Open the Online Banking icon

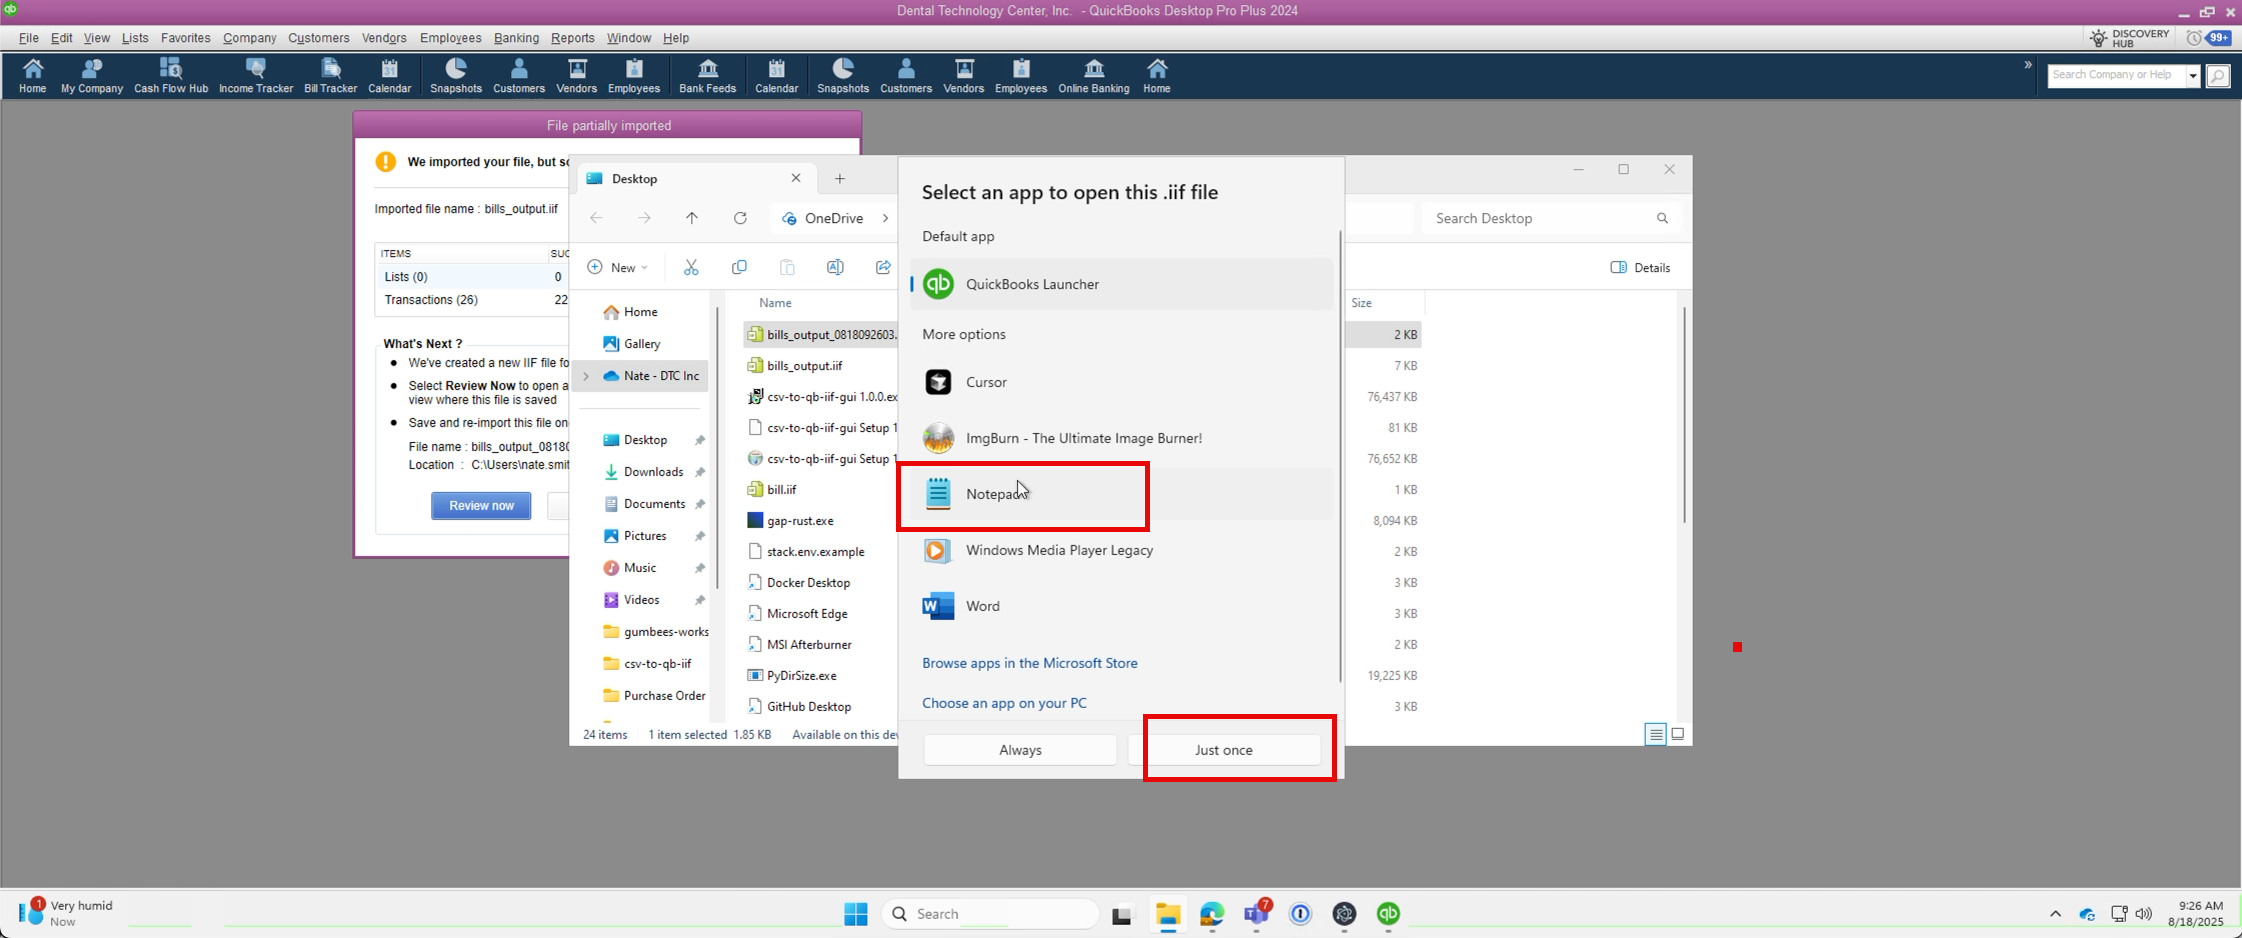1094,76
